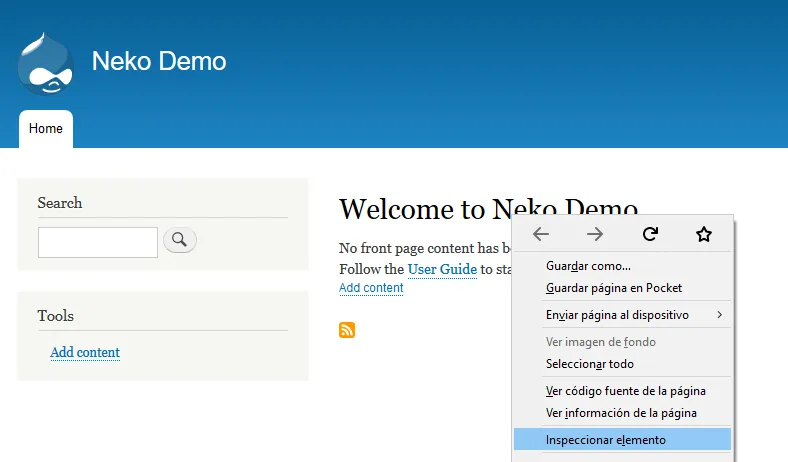
Task: Click the Search block heading
Action: (x=60, y=203)
